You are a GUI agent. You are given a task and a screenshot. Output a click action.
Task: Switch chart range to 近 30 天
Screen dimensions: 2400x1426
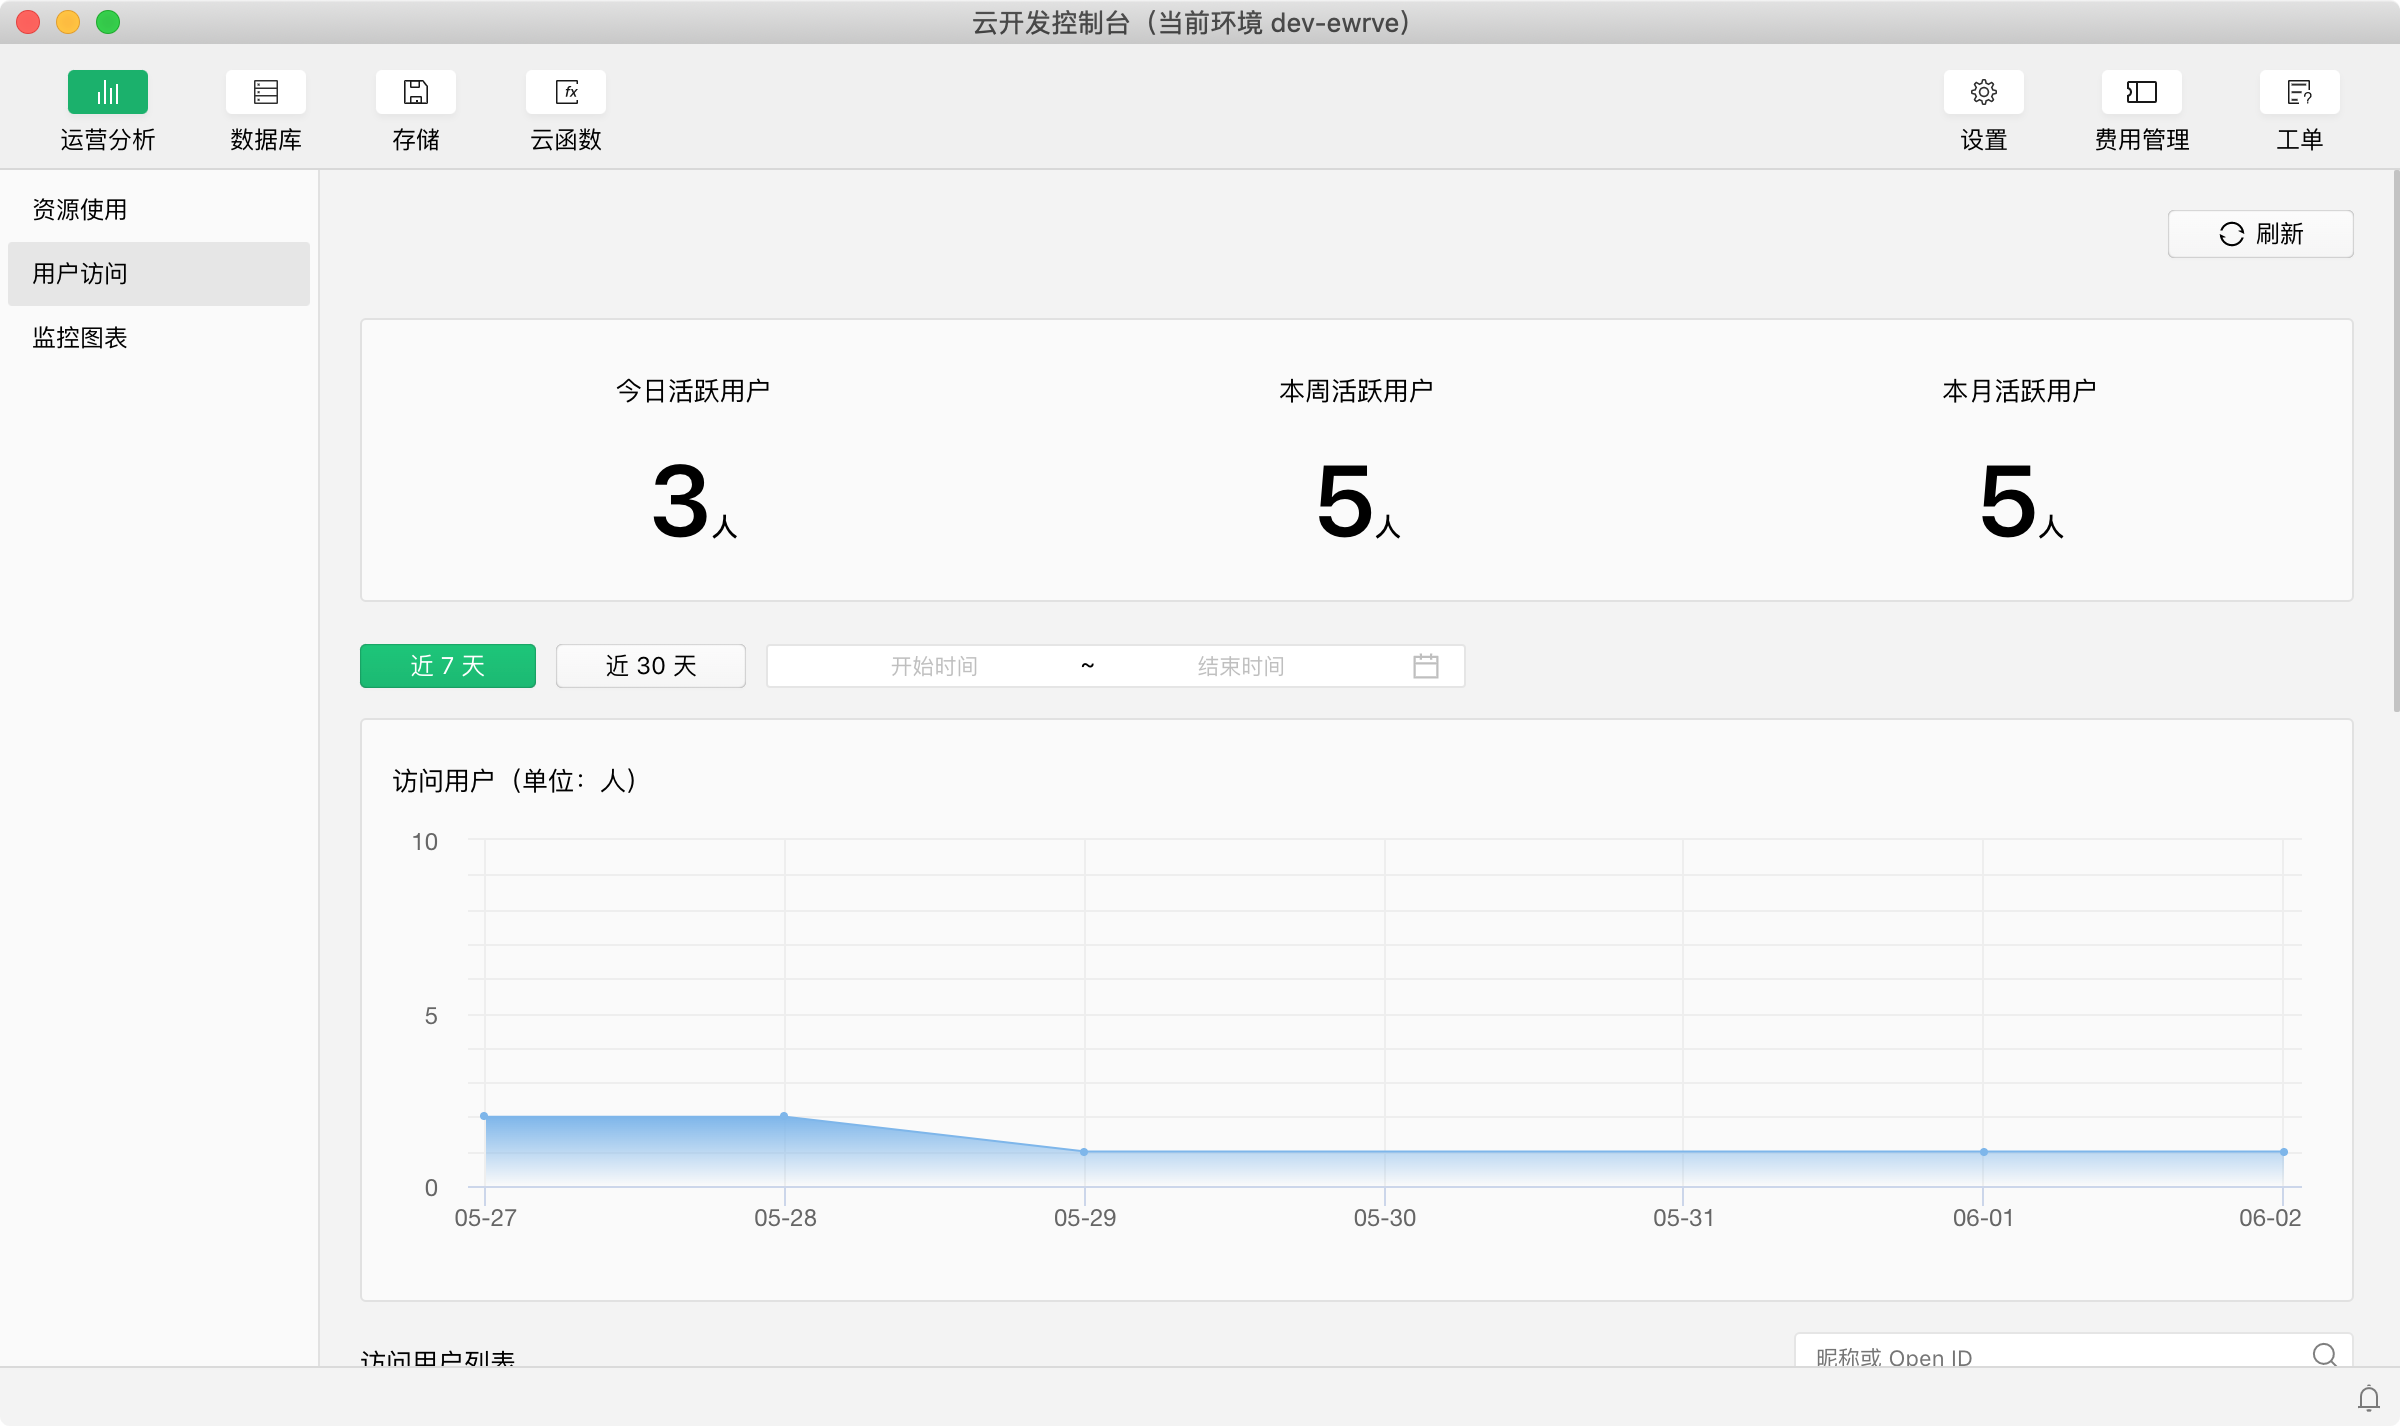(x=650, y=666)
